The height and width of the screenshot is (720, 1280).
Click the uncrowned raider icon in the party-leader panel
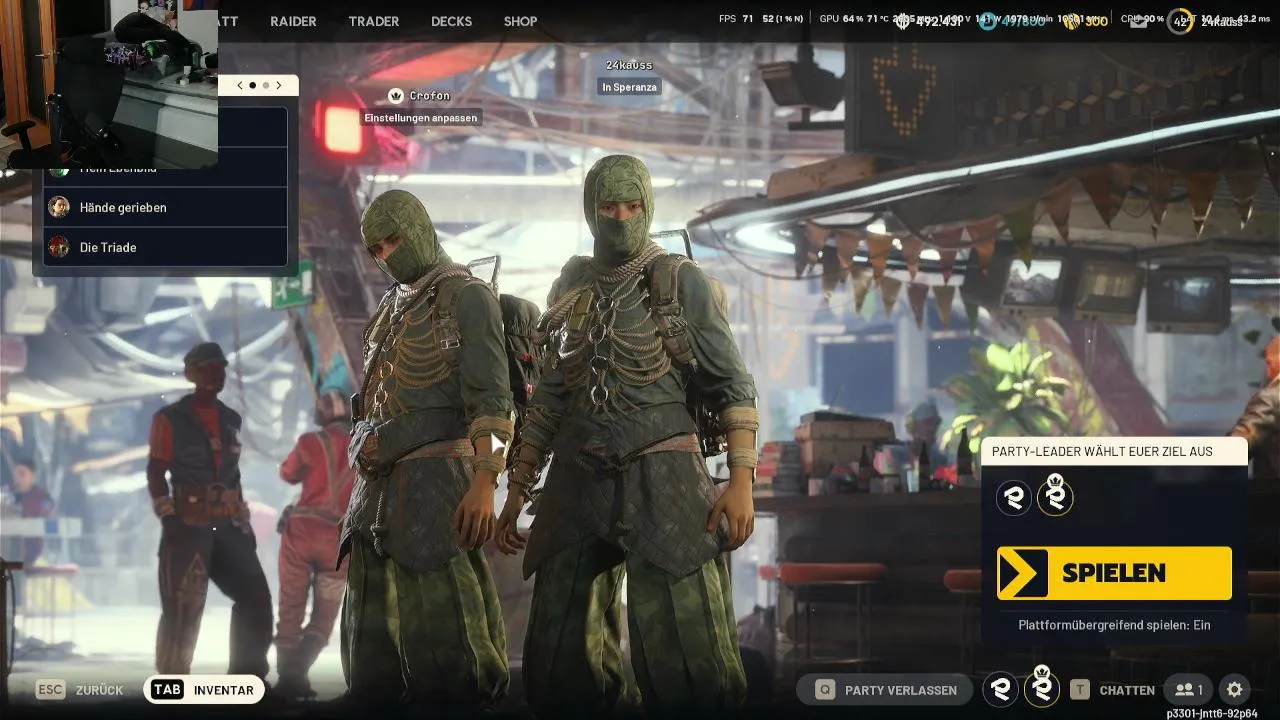pyautogui.click(x=1013, y=497)
